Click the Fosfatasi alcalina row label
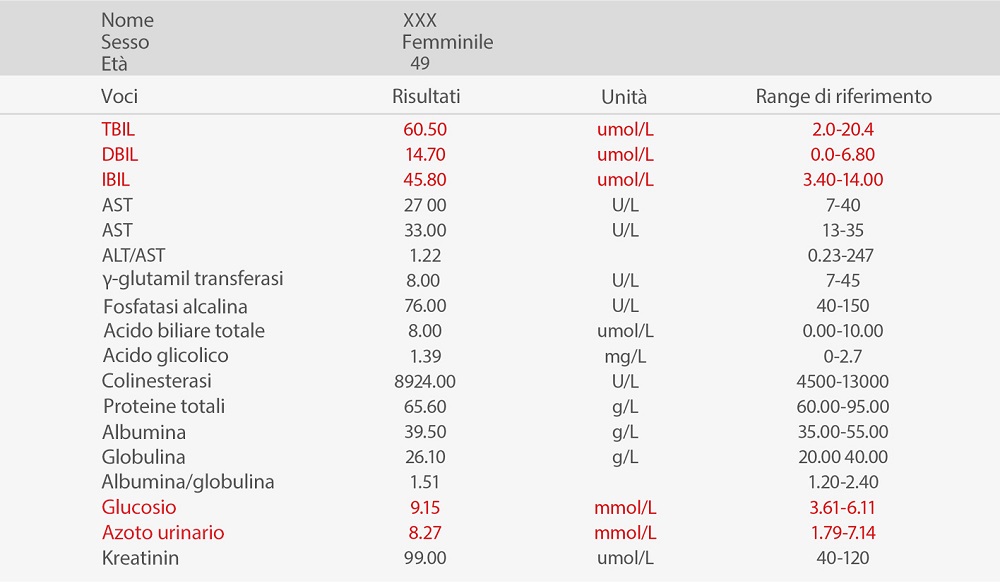Viewport: 1000px width, 583px height. click(x=175, y=306)
